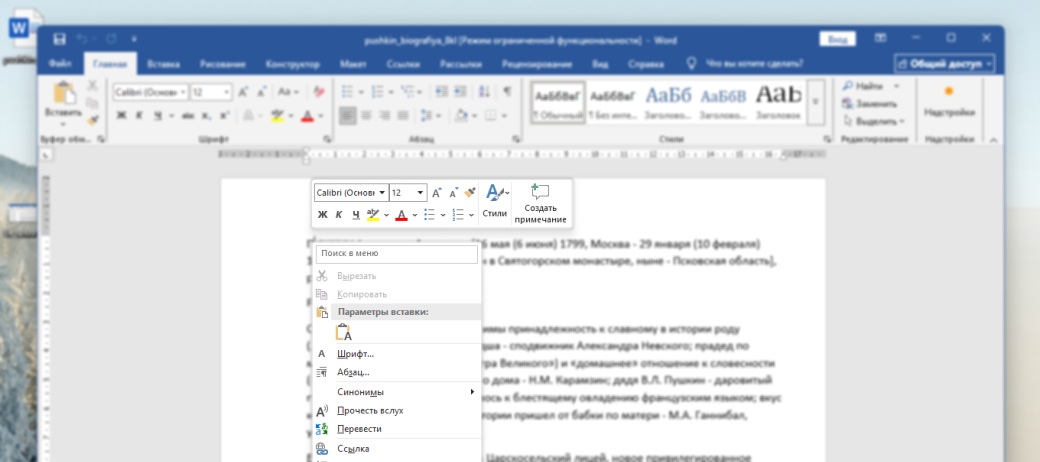The height and width of the screenshot is (462, 1040).
Task: Paste using the Keep Text Only icon
Action: [x=343, y=333]
